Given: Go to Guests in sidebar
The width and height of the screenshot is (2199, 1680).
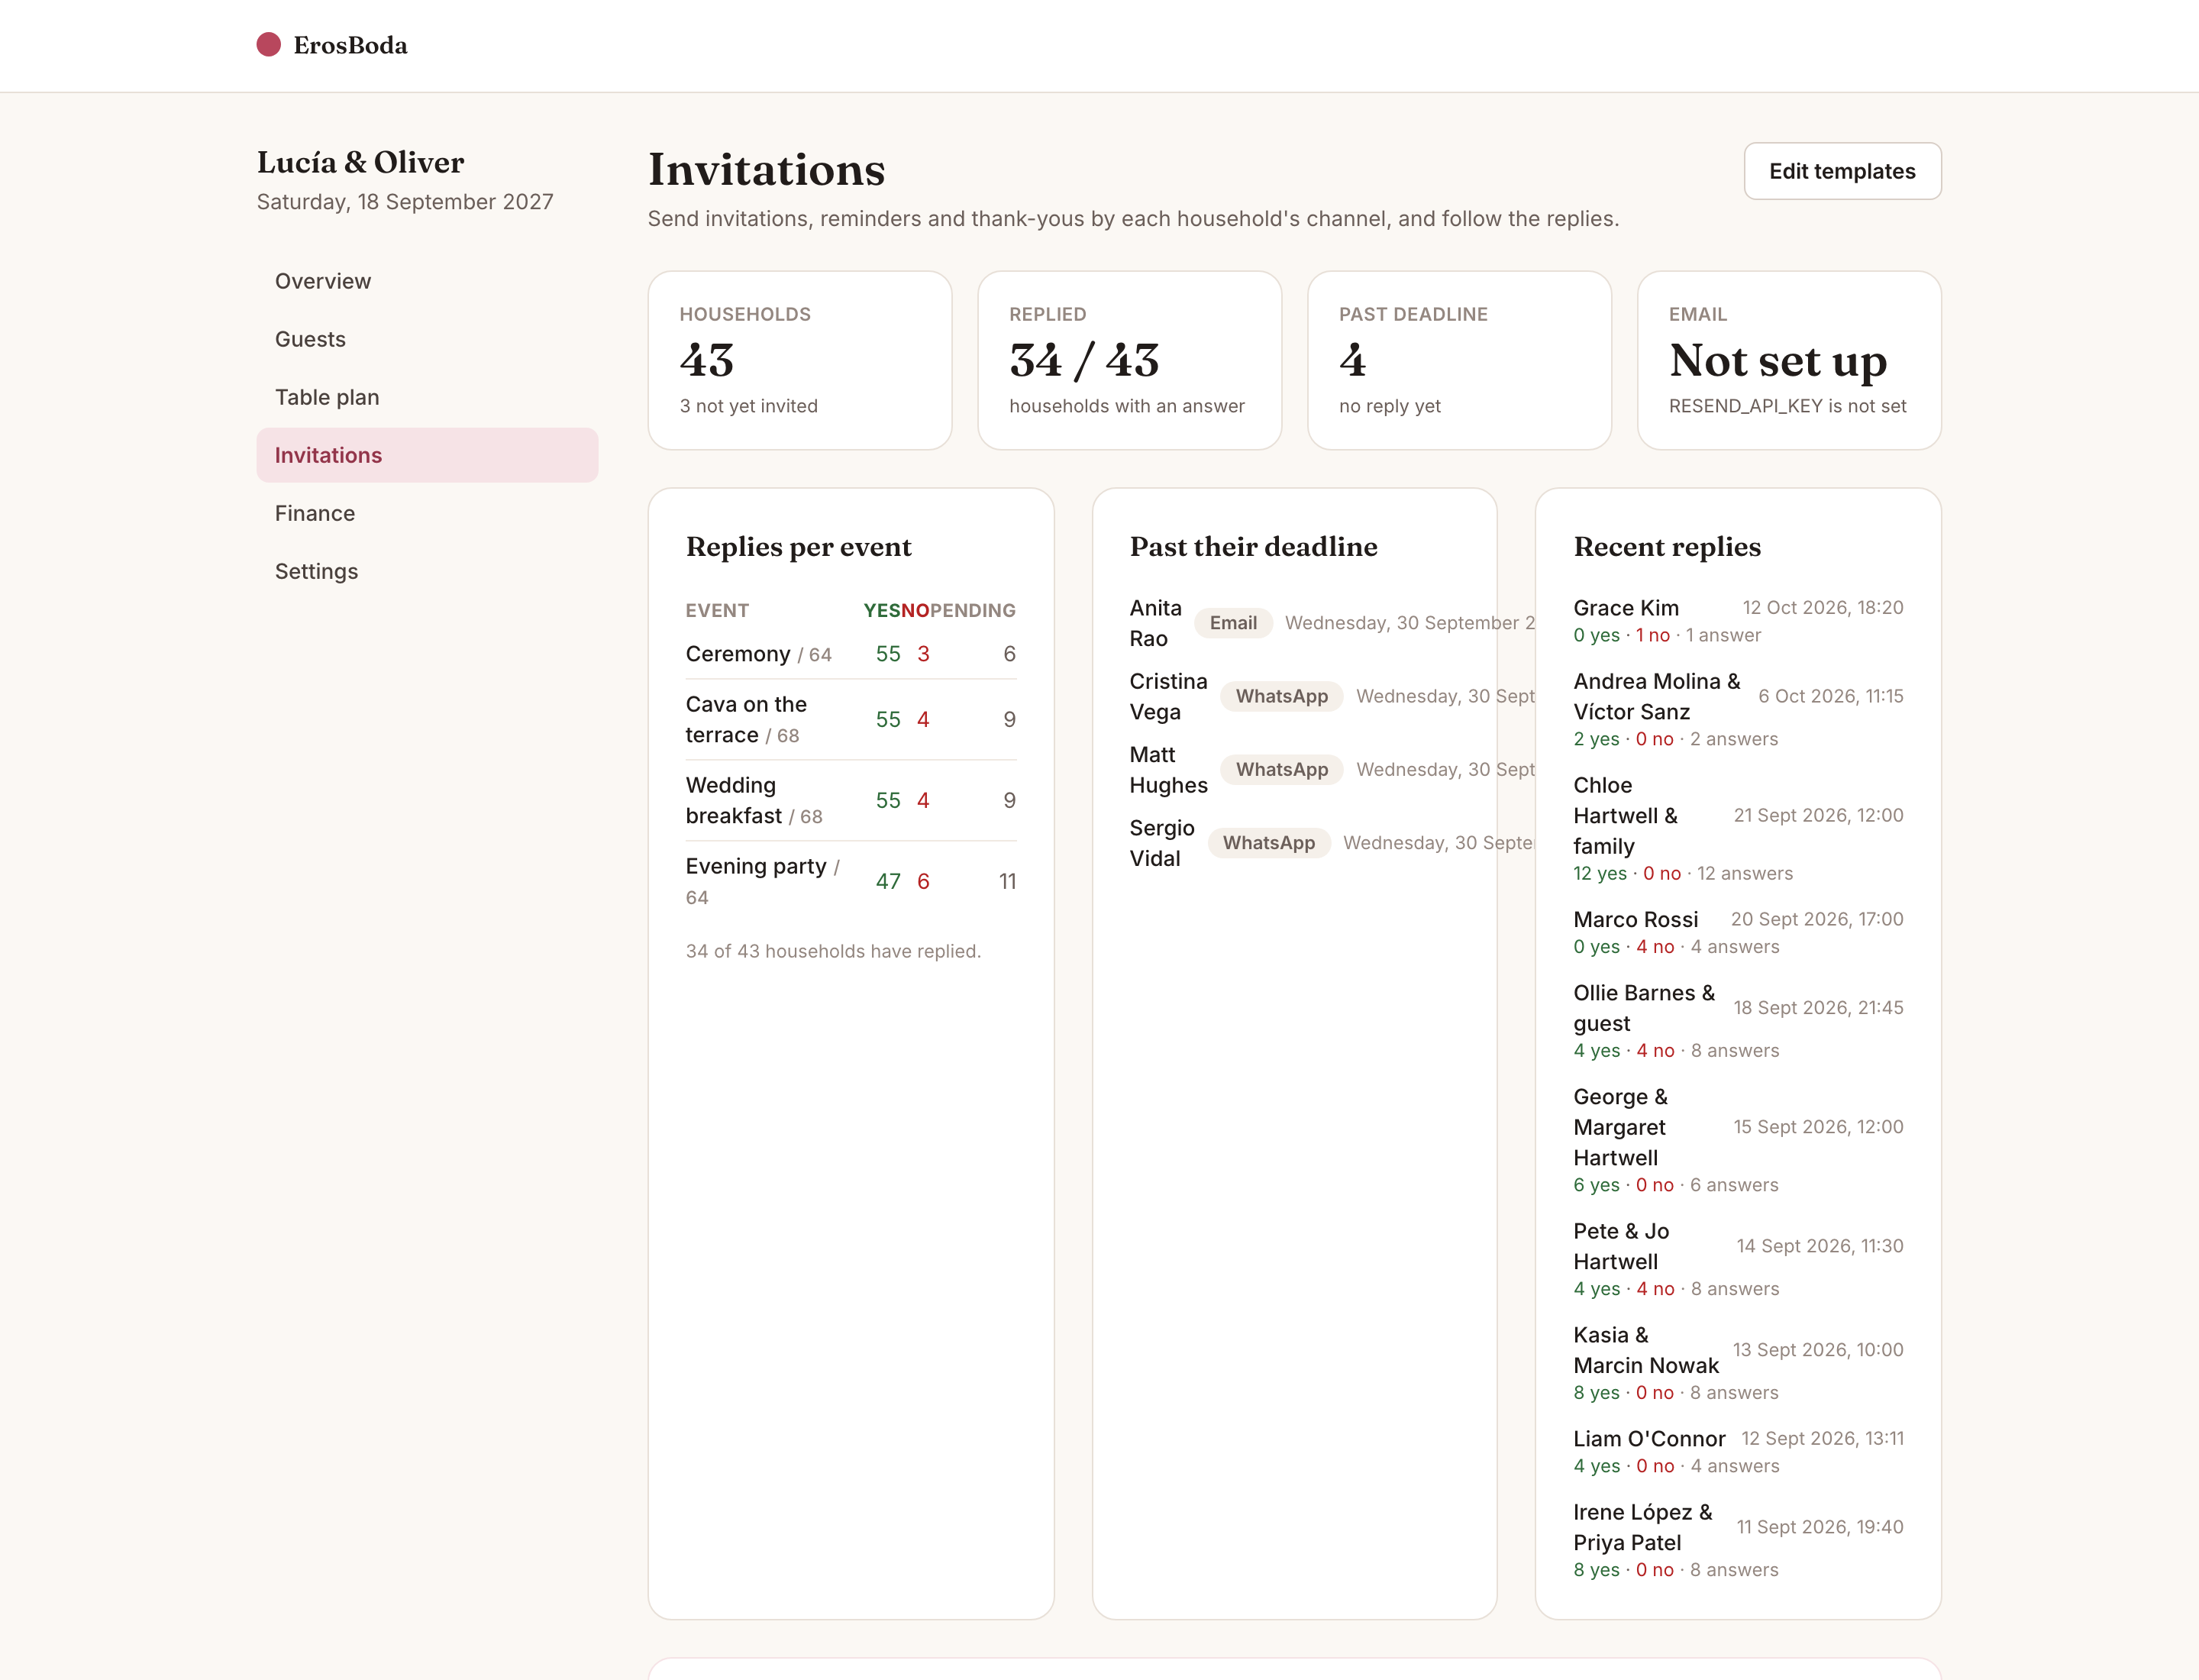Looking at the screenshot, I should (427, 339).
